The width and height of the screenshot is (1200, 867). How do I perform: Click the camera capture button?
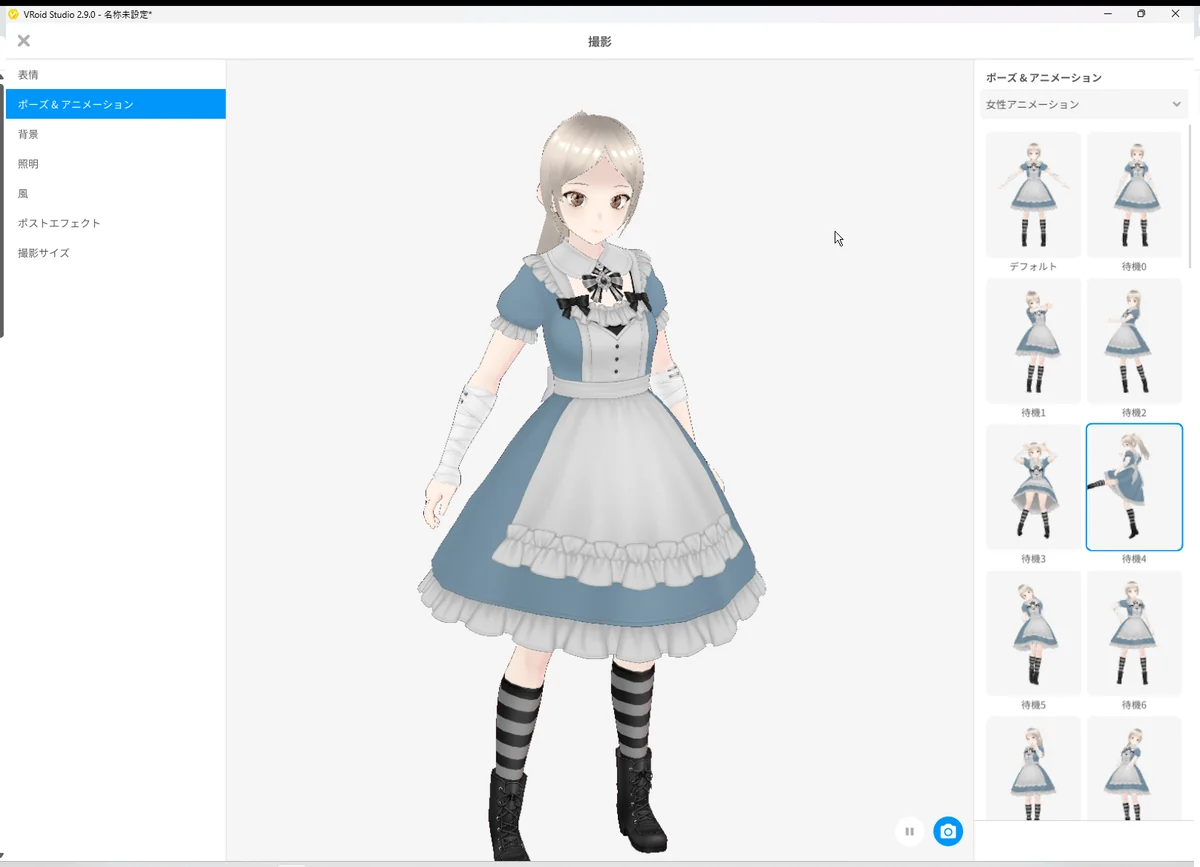pyautogui.click(x=948, y=831)
